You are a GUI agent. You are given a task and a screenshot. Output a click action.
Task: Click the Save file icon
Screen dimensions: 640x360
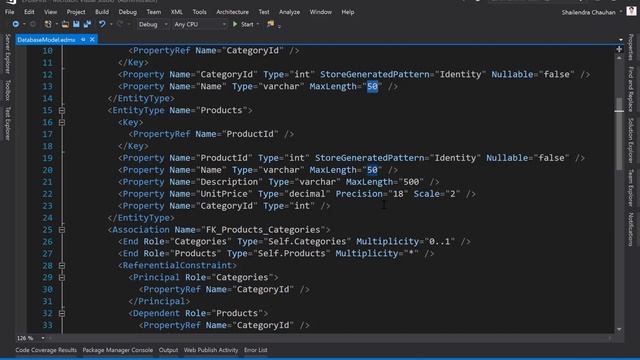coord(76,24)
